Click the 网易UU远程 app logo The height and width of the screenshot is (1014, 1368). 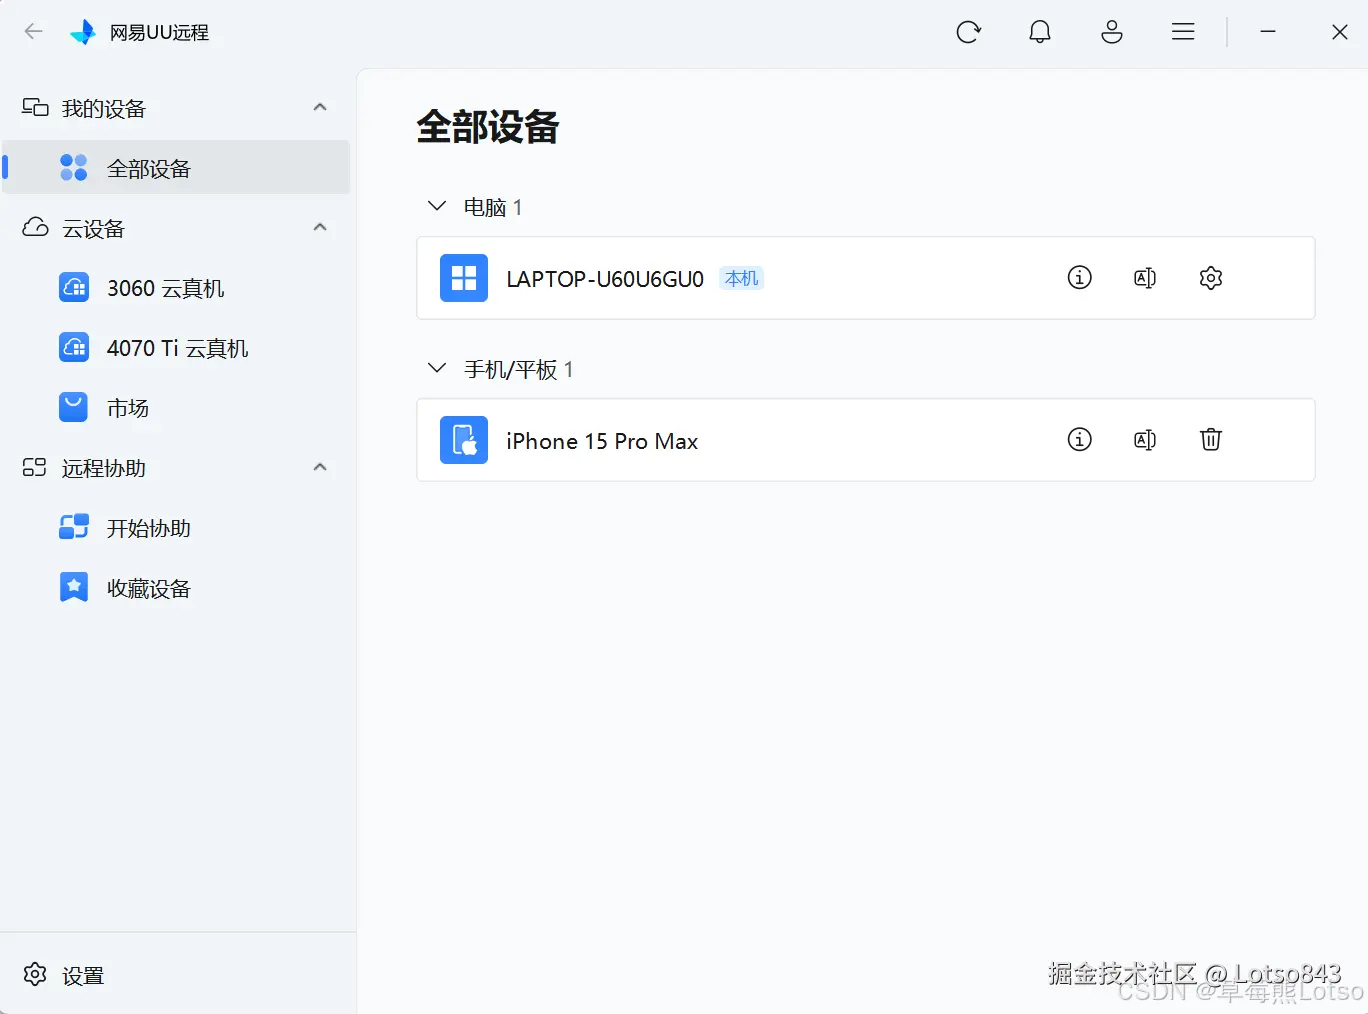click(x=83, y=32)
